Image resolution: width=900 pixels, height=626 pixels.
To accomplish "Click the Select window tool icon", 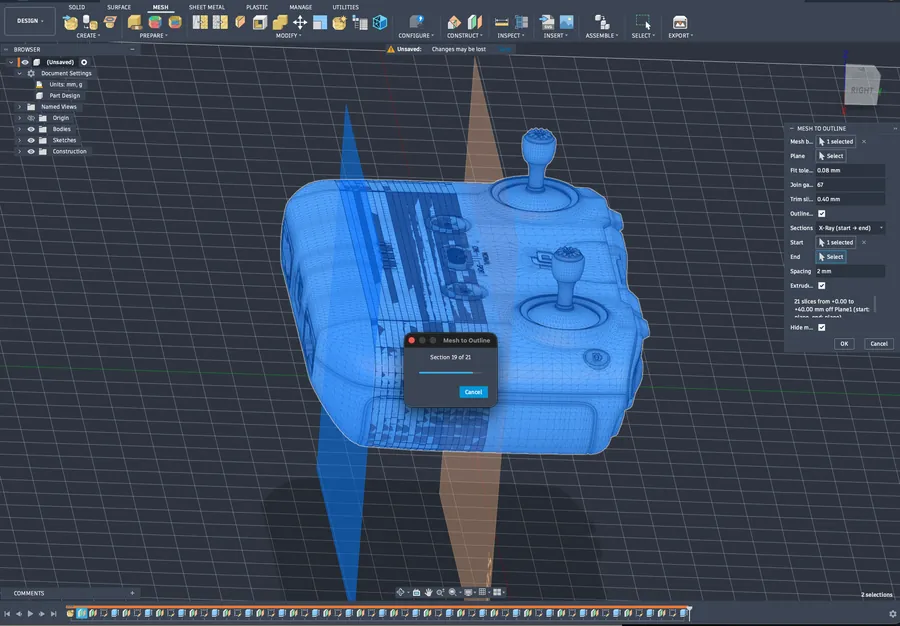I will pos(643,22).
